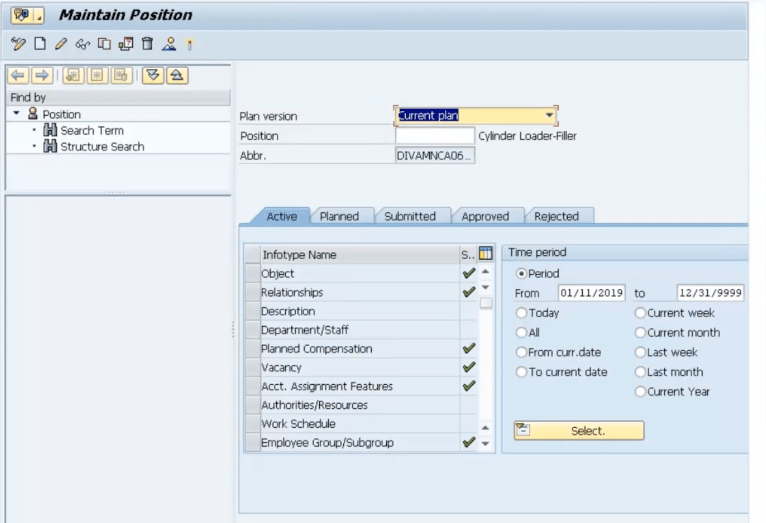Click the overview mountain icon
This screenshot has height=523, width=766.
[x=169, y=44]
